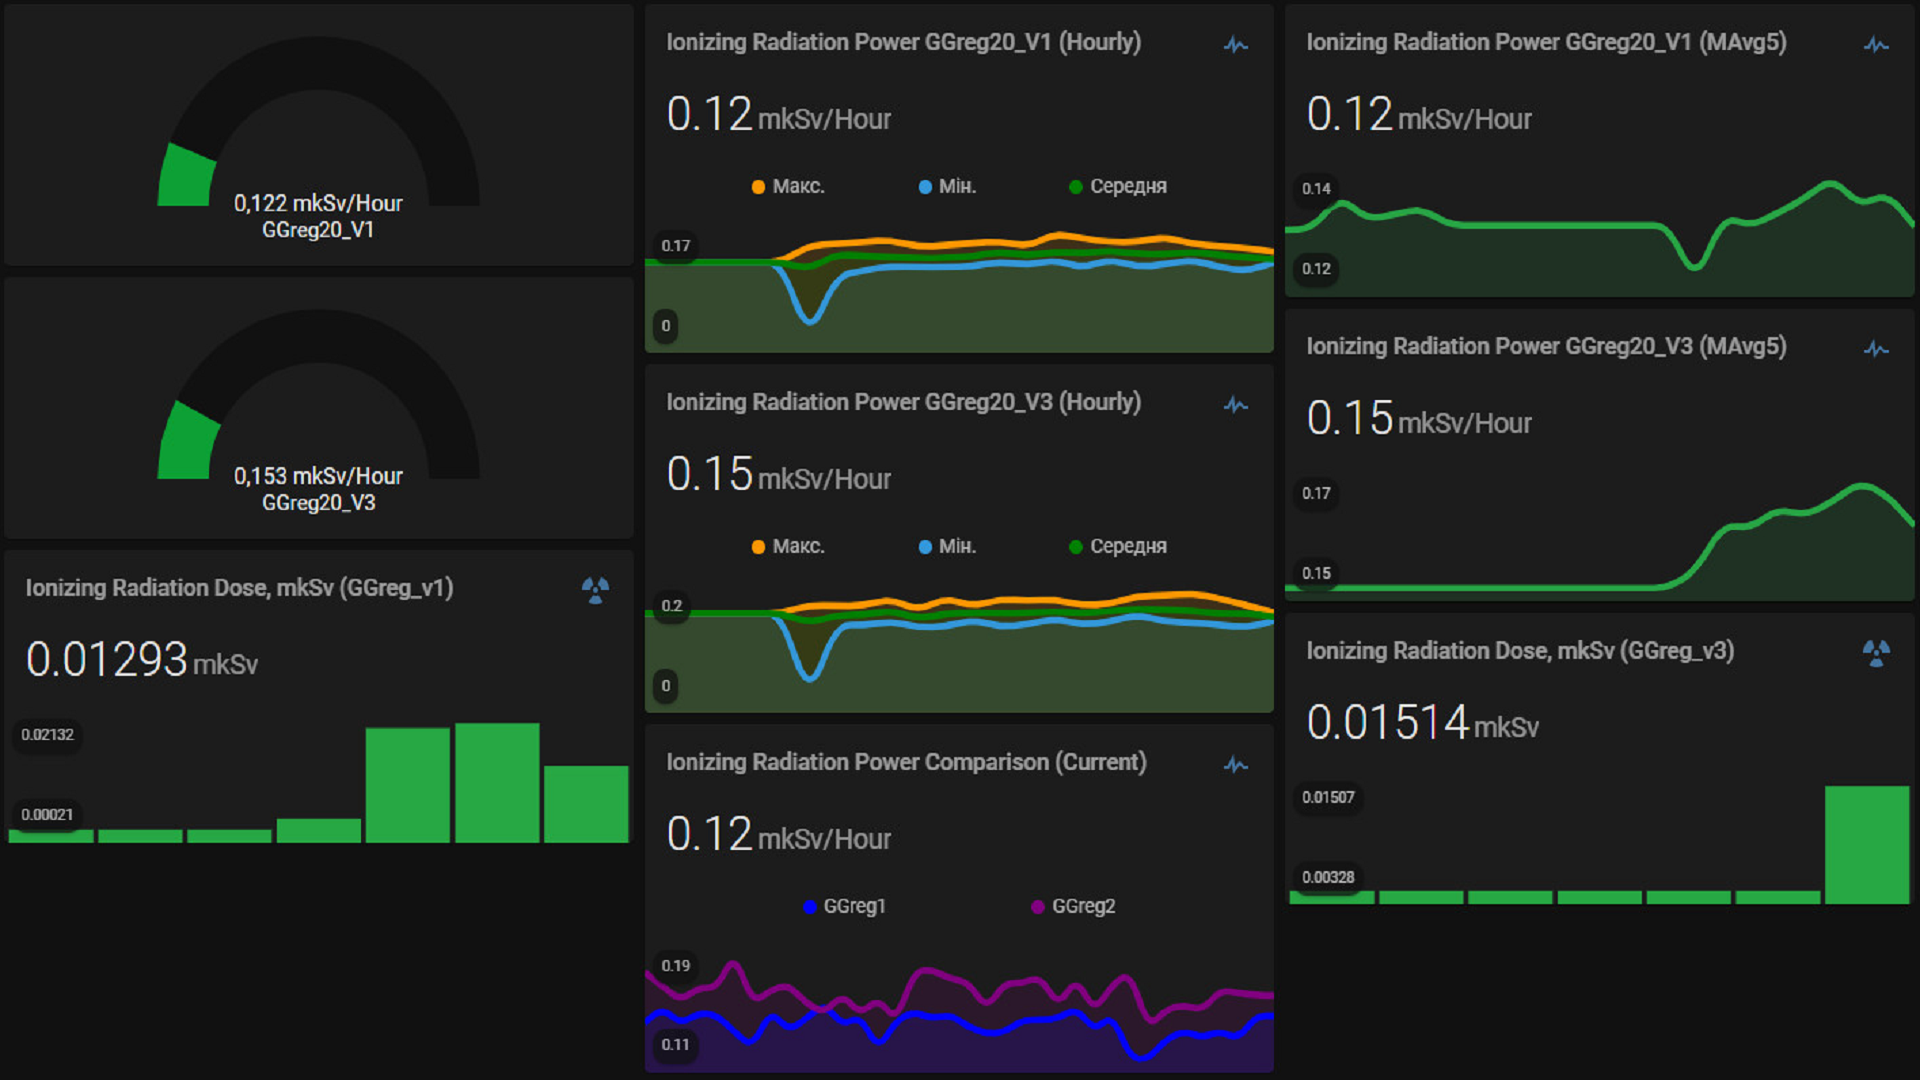Click pulse icon on Radiation Power Comparison card
This screenshot has width=1920, height=1080.
[x=1236, y=765]
